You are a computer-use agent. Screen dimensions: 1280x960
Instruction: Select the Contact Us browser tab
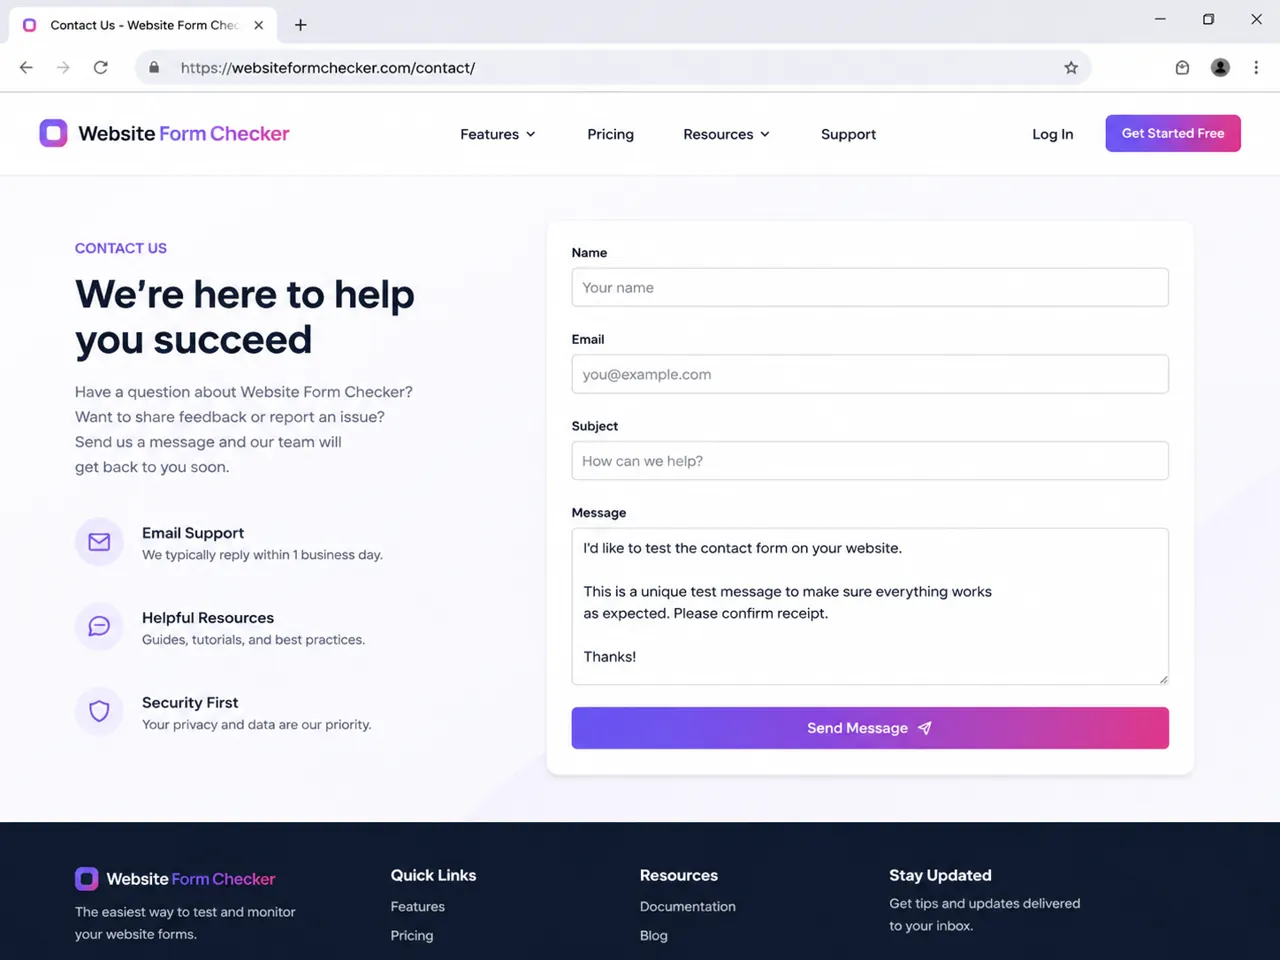click(143, 25)
